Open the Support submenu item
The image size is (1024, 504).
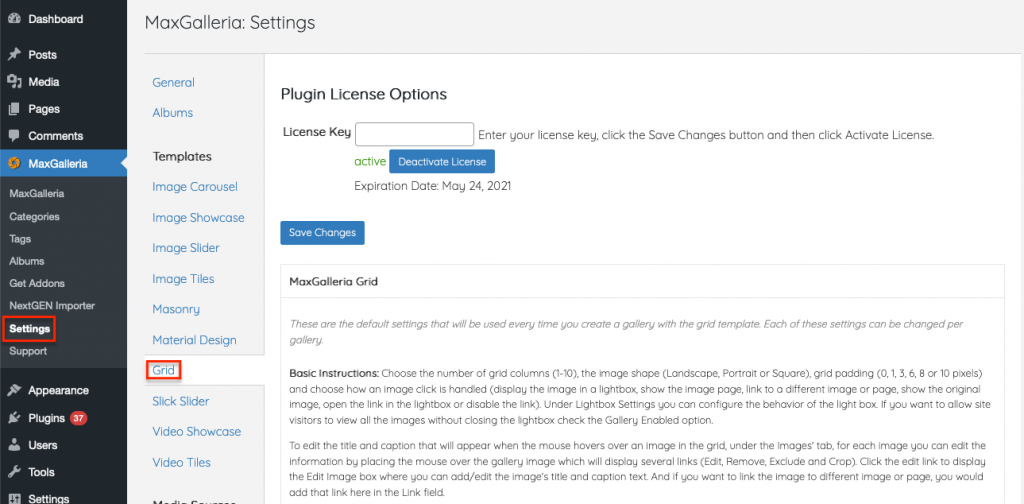pos(28,351)
